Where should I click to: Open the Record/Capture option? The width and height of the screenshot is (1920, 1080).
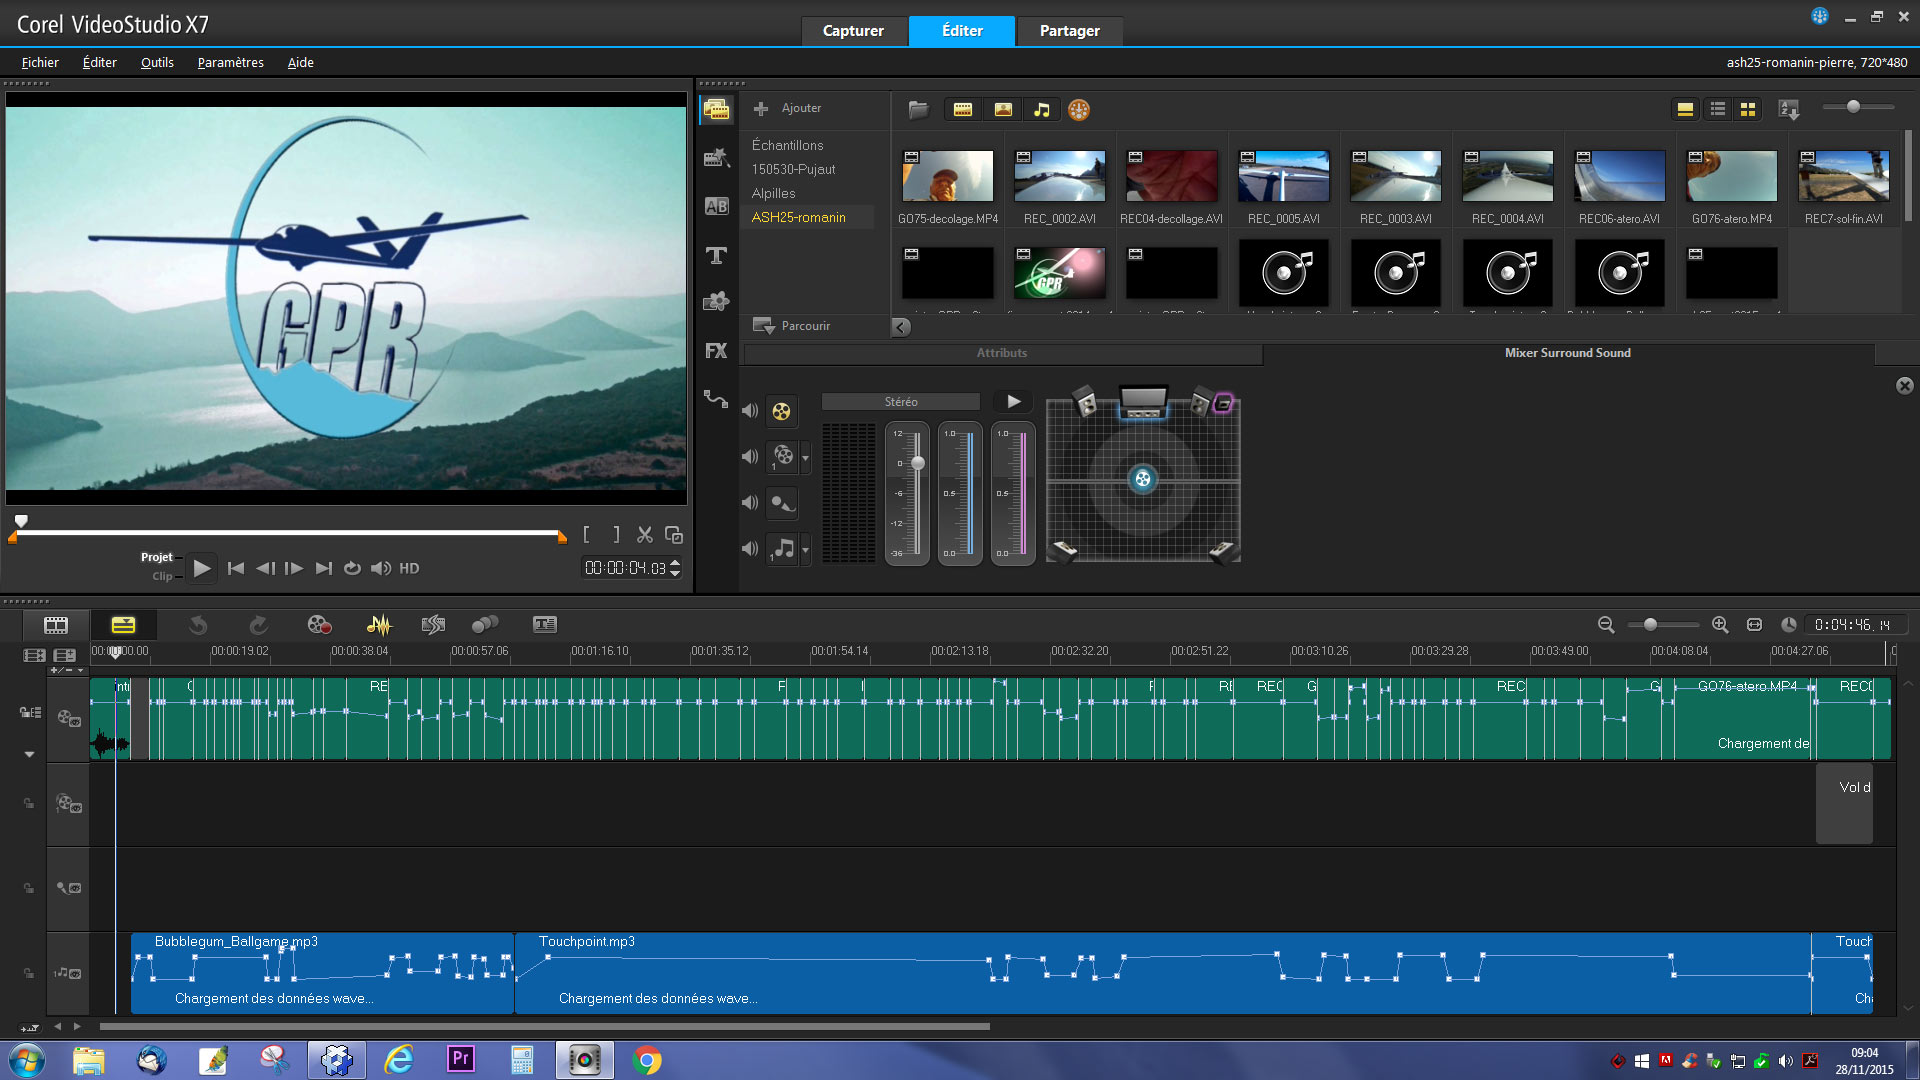pos(319,625)
